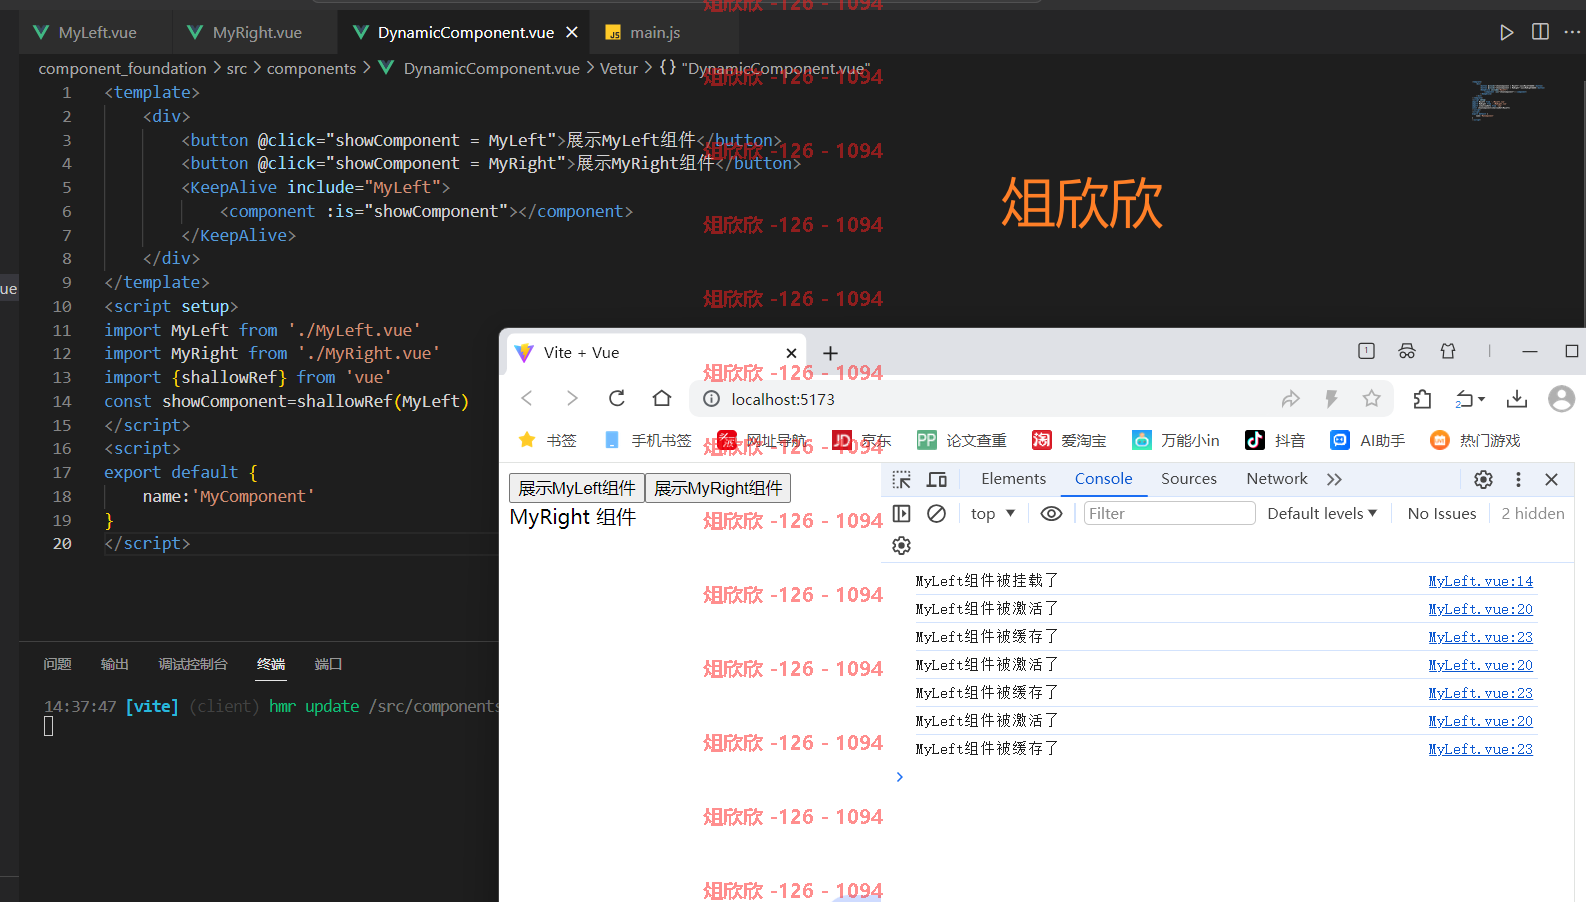The width and height of the screenshot is (1586, 902).
Task: Click the console Filter field
Action: click(x=1169, y=513)
